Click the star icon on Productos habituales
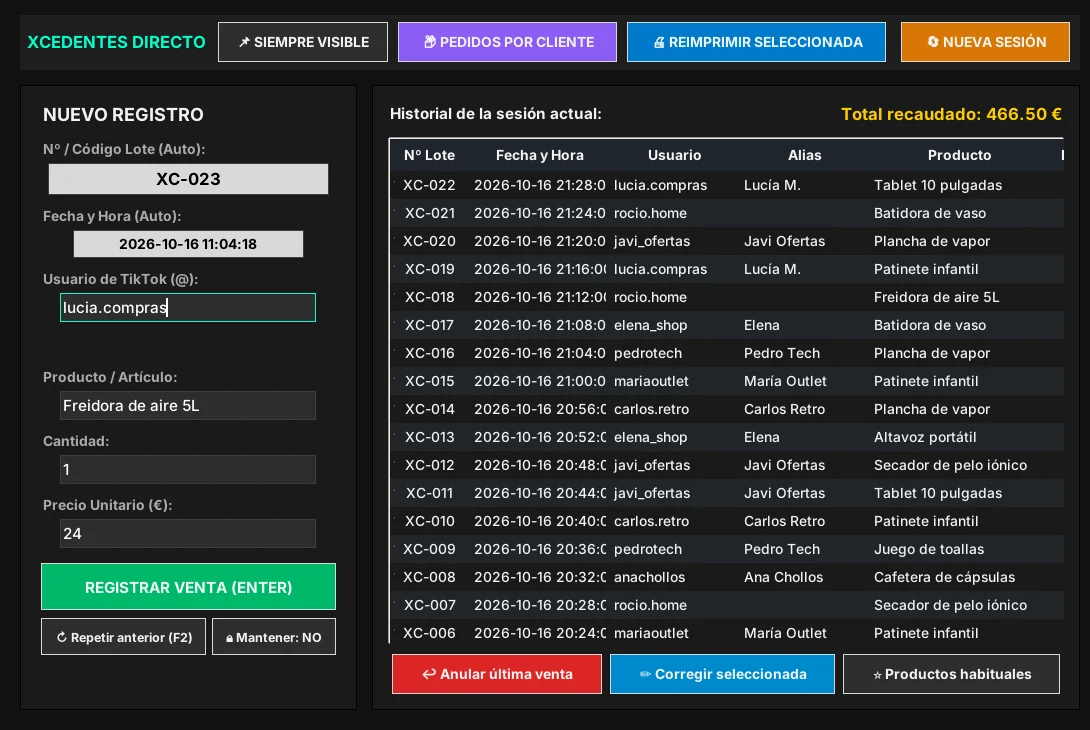 877,675
